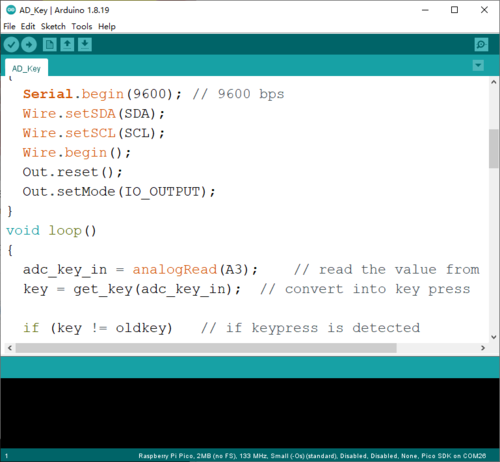500x462 pixels.
Task: Open the Sketch menu
Action: coord(53,26)
